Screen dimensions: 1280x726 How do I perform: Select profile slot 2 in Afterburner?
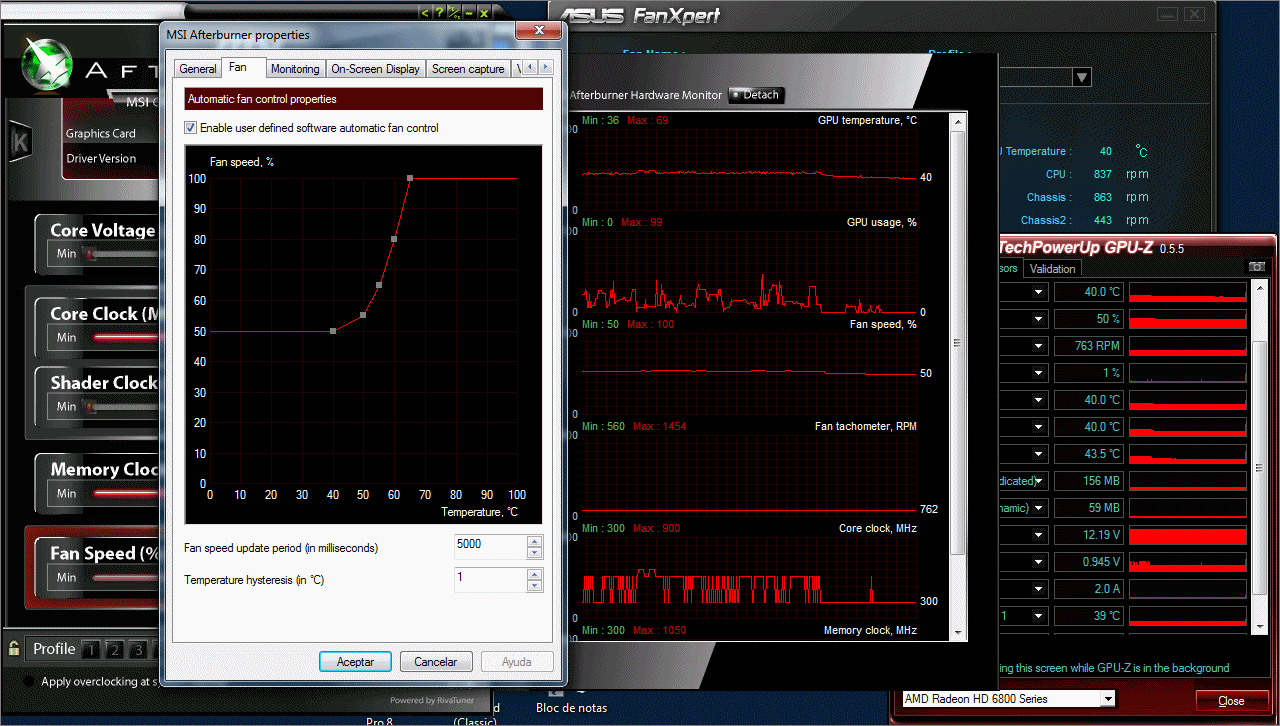115,650
